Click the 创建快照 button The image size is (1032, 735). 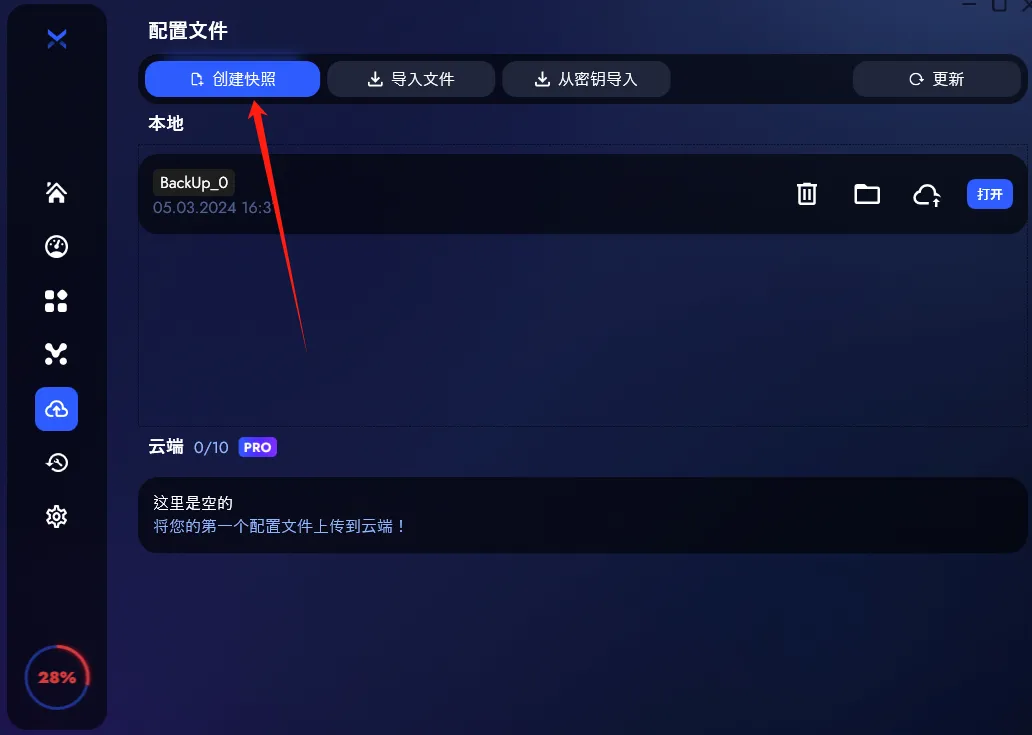click(x=232, y=79)
